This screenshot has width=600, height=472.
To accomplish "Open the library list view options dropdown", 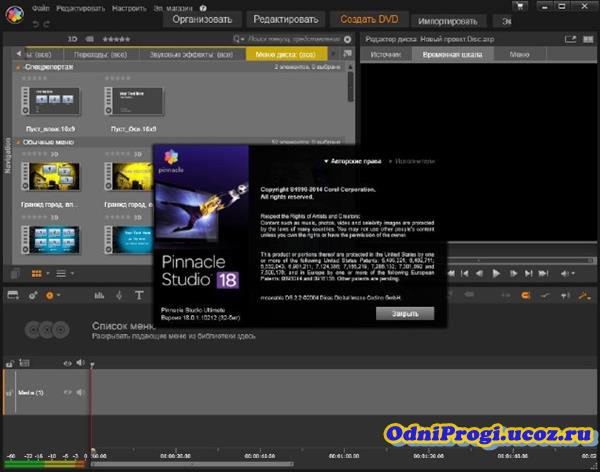I will [x=64, y=272].
